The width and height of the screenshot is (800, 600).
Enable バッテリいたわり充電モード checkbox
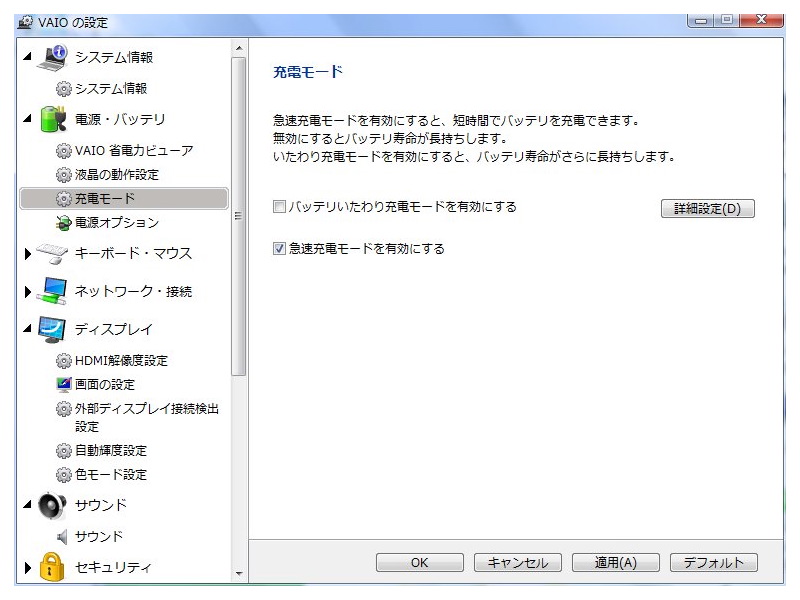click(x=279, y=207)
